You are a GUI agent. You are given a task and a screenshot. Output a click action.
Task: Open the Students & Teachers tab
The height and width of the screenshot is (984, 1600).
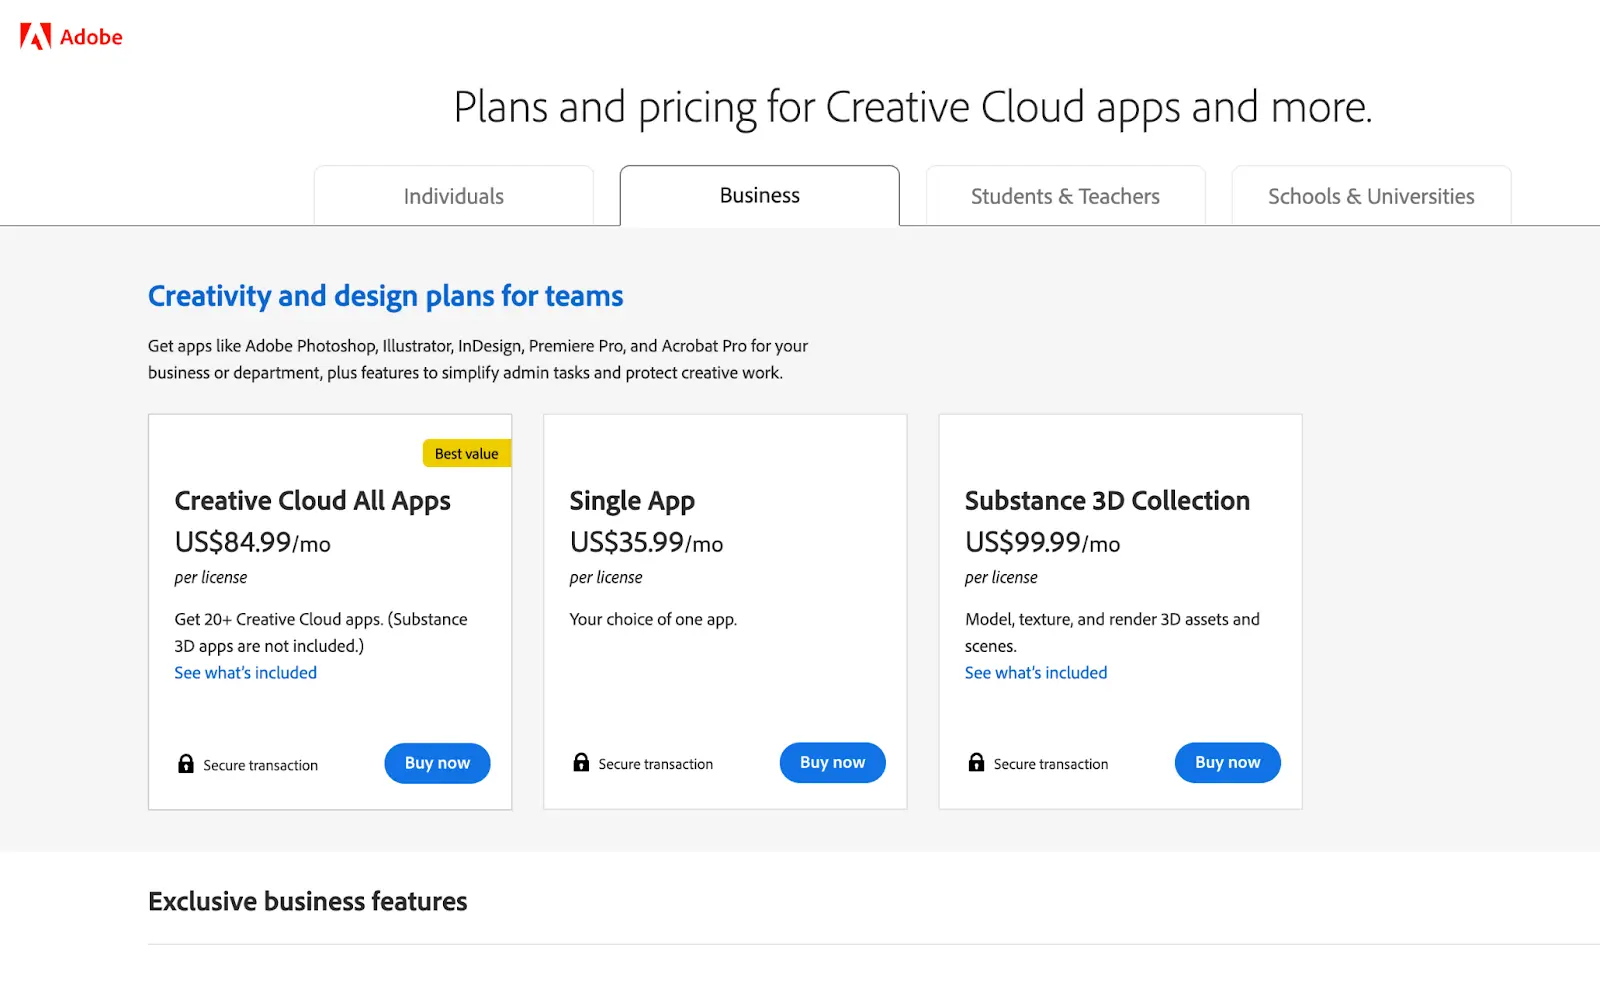[x=1065, y=197]
